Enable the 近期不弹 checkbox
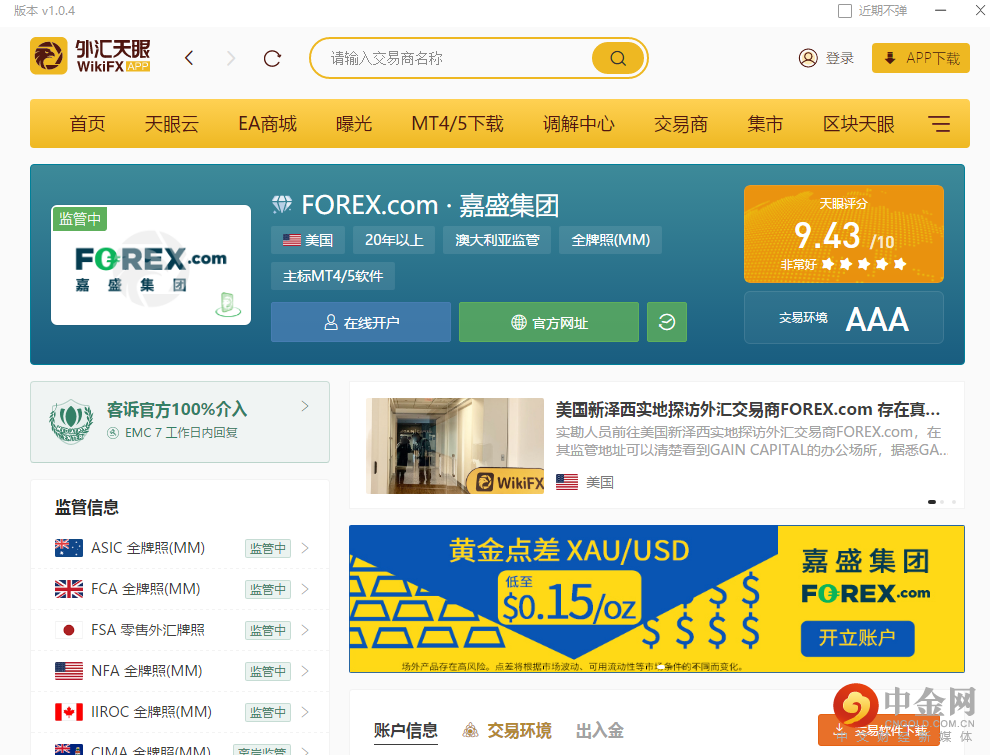This screenshot has width=990, height=755. [x=843, y=11]
